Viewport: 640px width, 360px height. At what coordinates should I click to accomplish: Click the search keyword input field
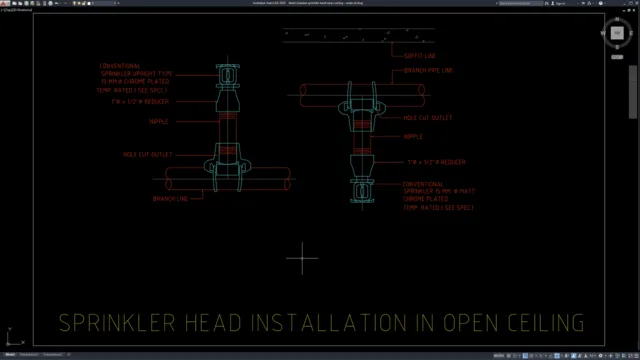tap(521, 3)
